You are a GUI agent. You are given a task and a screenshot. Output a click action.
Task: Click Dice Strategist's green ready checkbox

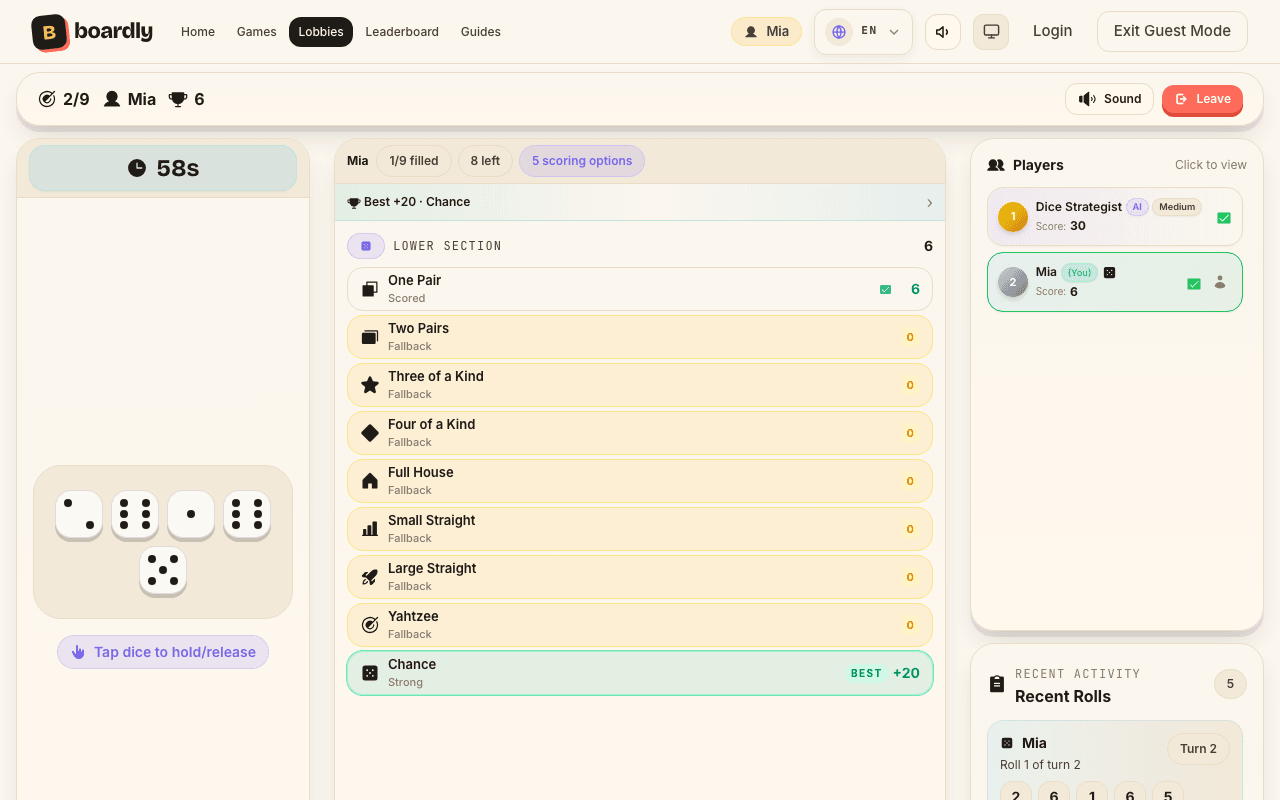click(x=1224, y=218)
